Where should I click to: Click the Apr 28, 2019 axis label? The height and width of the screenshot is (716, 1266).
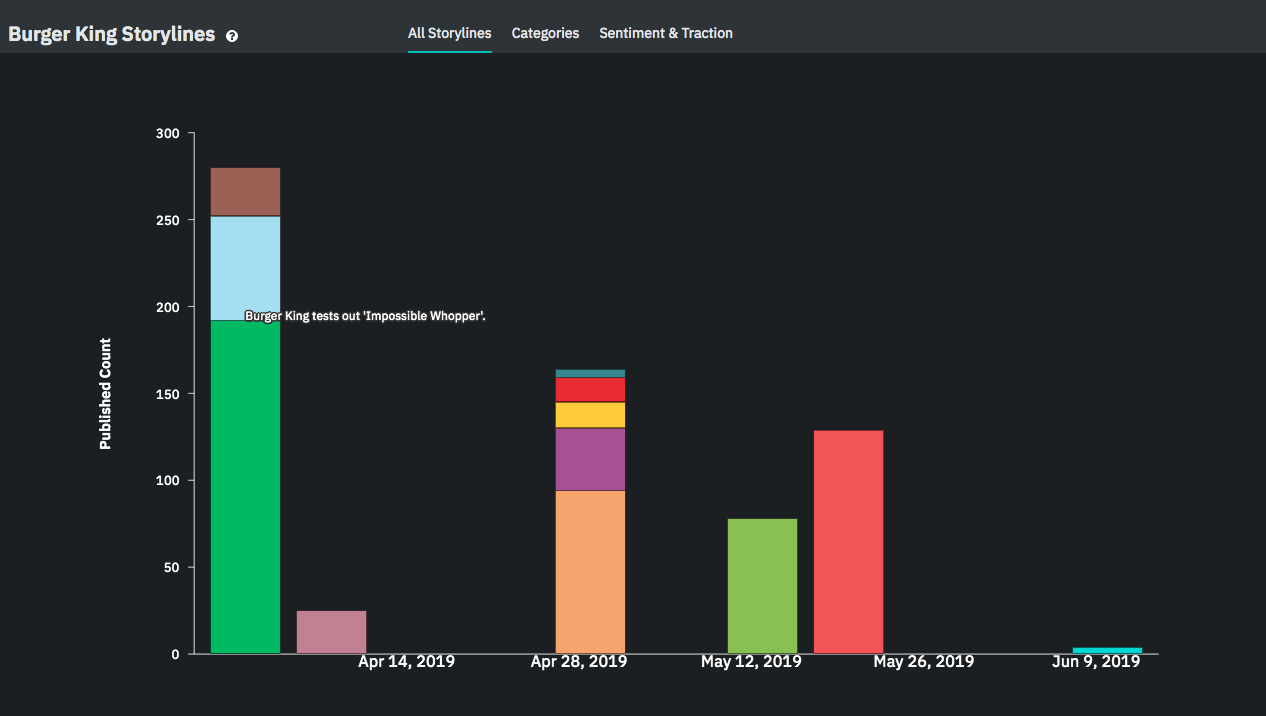[579, 662]
